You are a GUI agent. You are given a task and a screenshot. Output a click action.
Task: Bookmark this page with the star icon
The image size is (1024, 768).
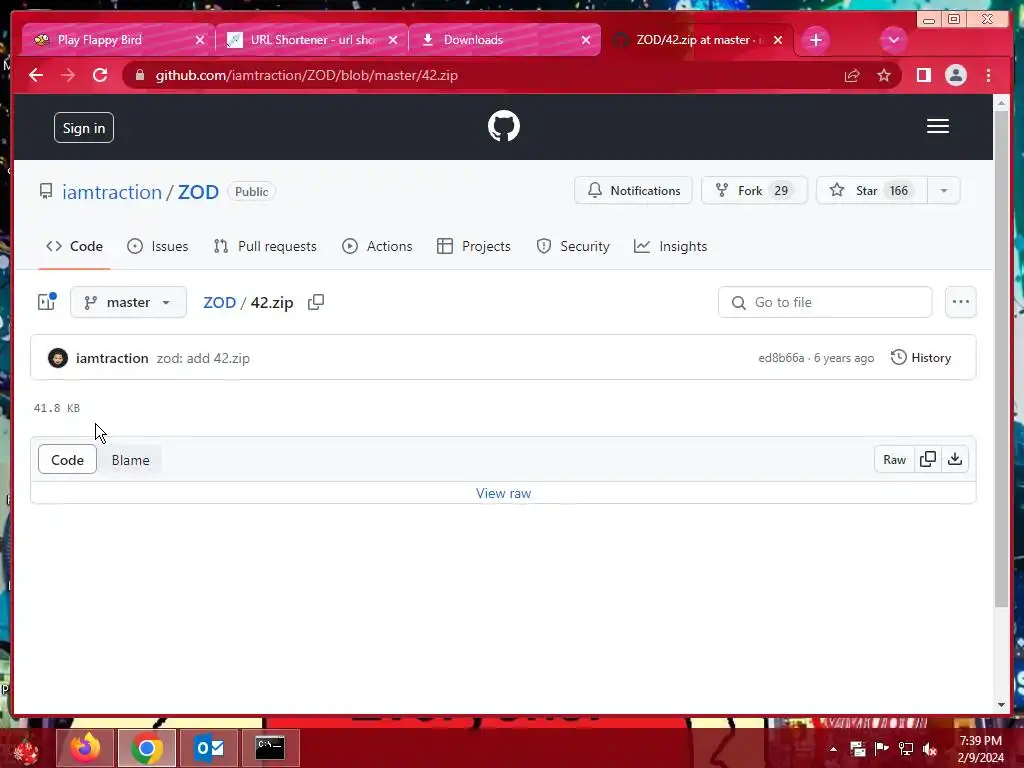884,75
